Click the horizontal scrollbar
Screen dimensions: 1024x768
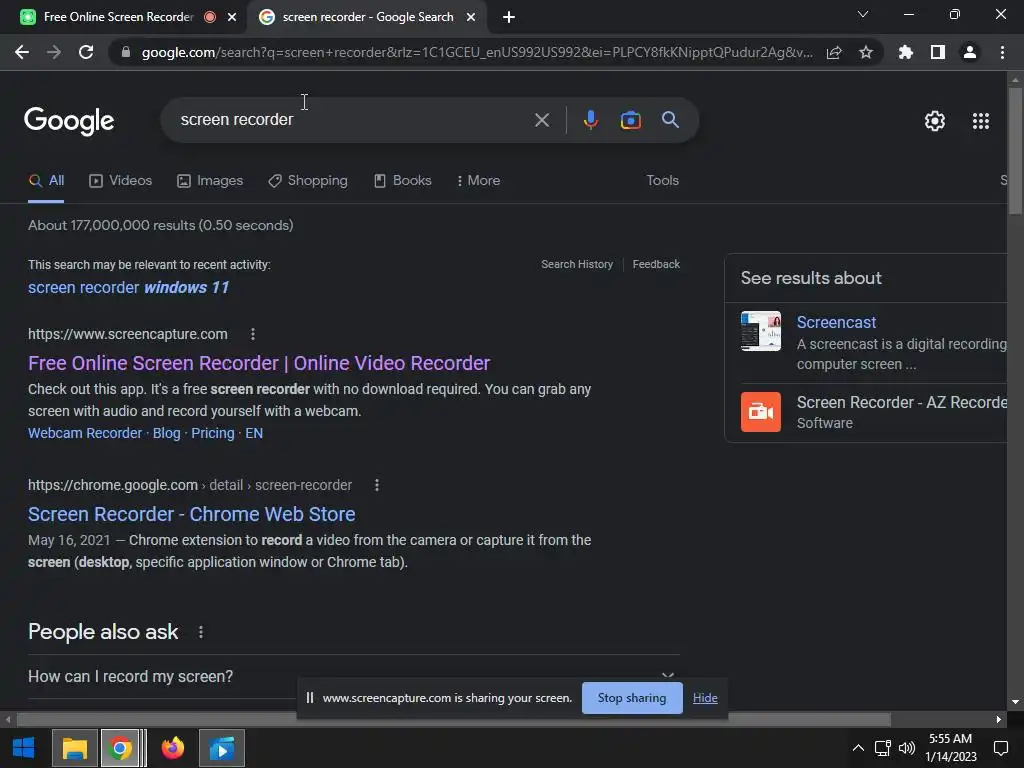(453, 720)
